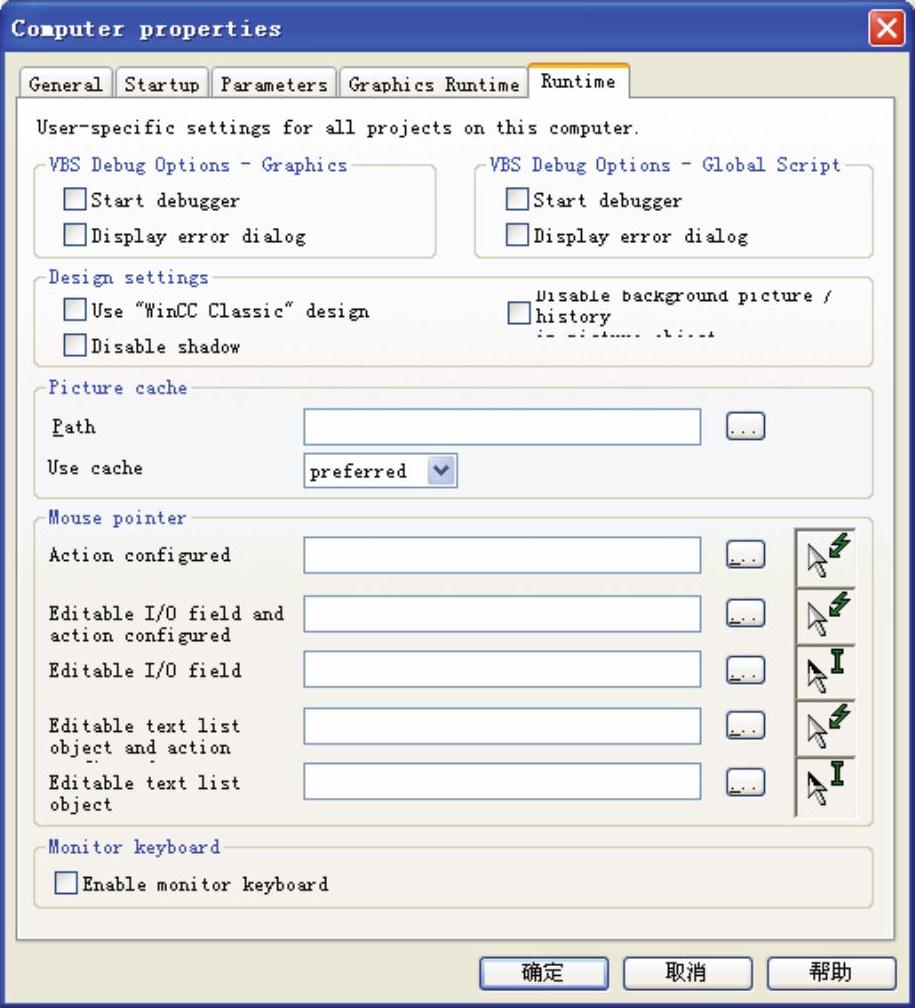Click the bottom Editable text list object input field
This screenshot has height=1008, width=915.
[502, 782]
